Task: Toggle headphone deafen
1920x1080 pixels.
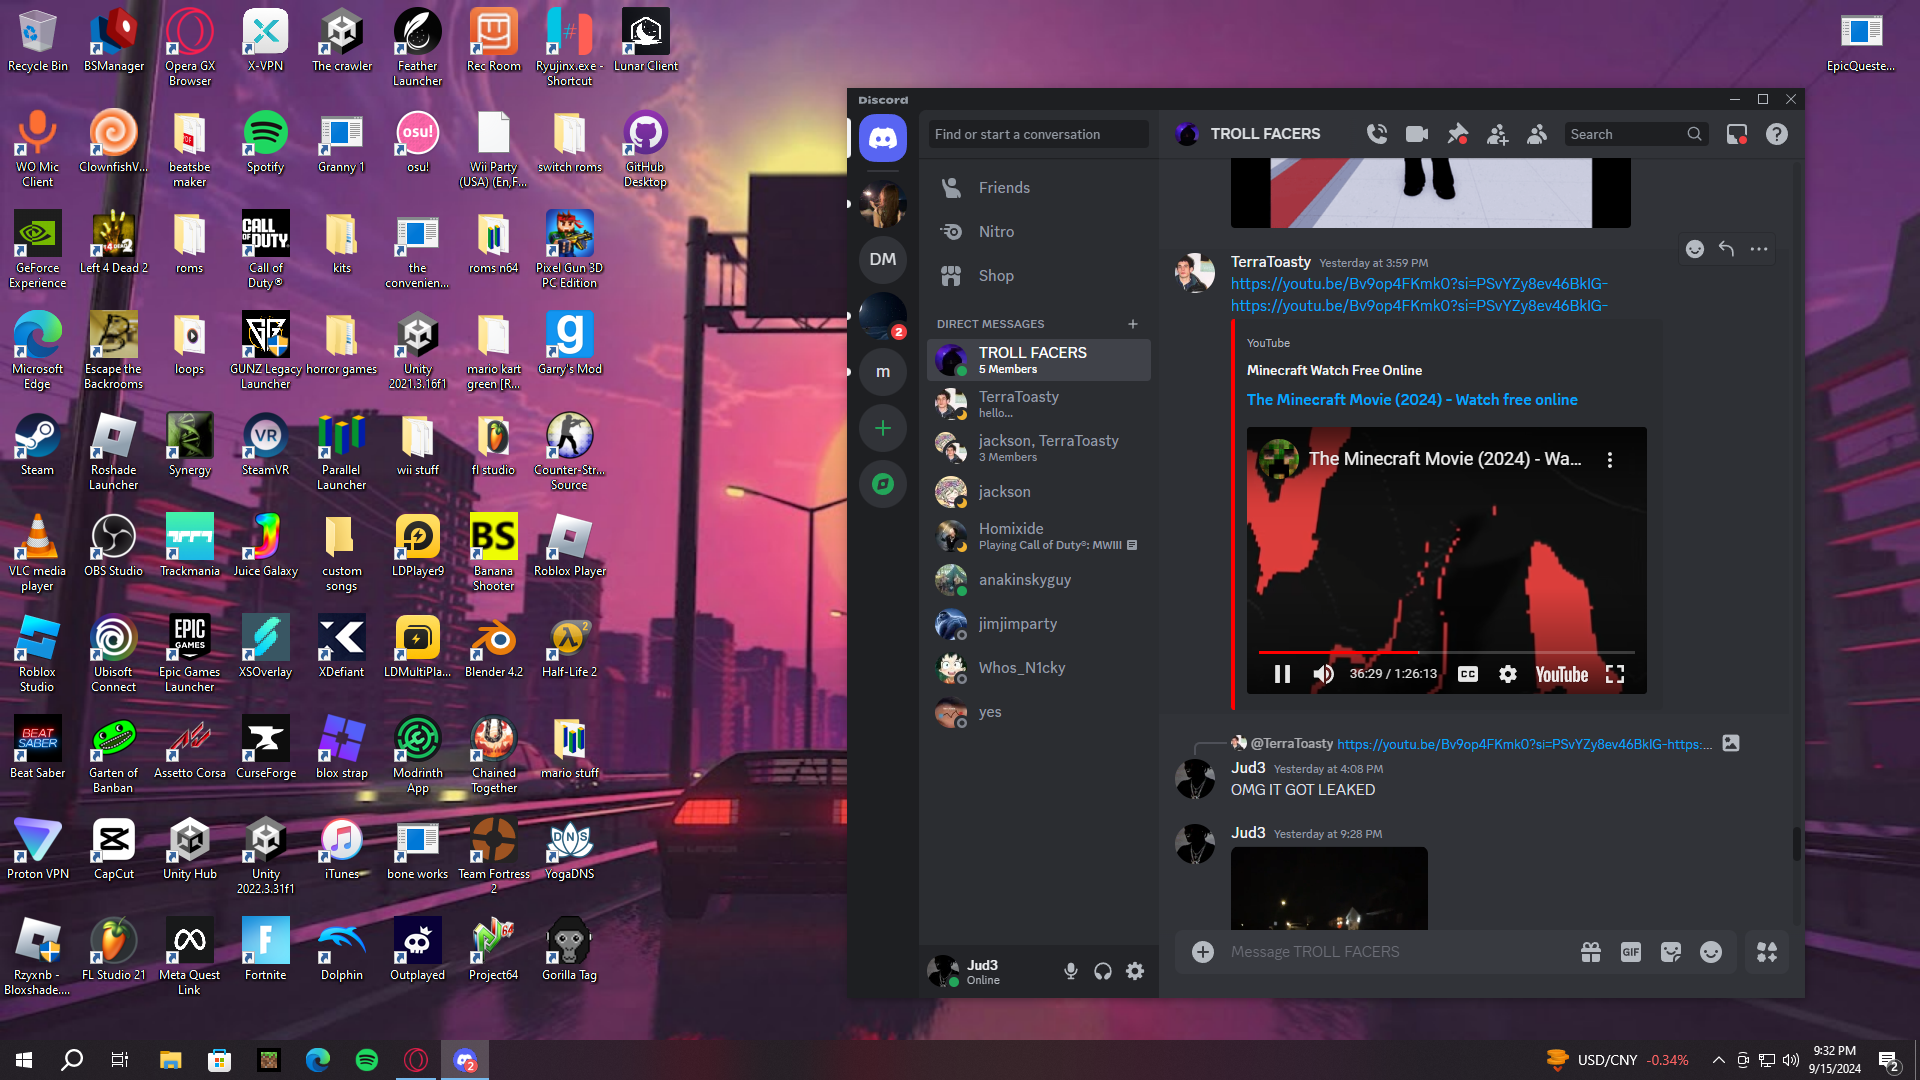Action: [1103, 971]
